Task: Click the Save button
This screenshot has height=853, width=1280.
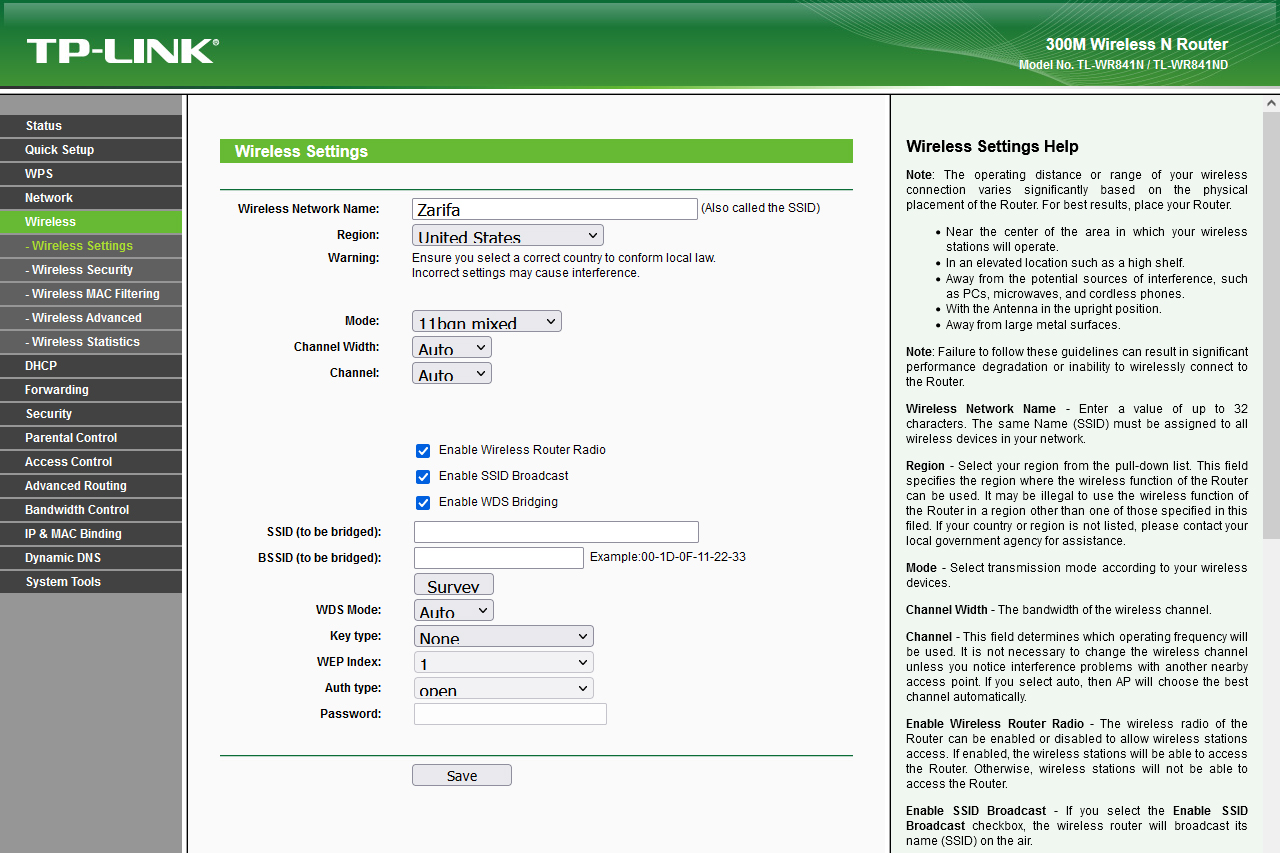Action: click(462, 775)
